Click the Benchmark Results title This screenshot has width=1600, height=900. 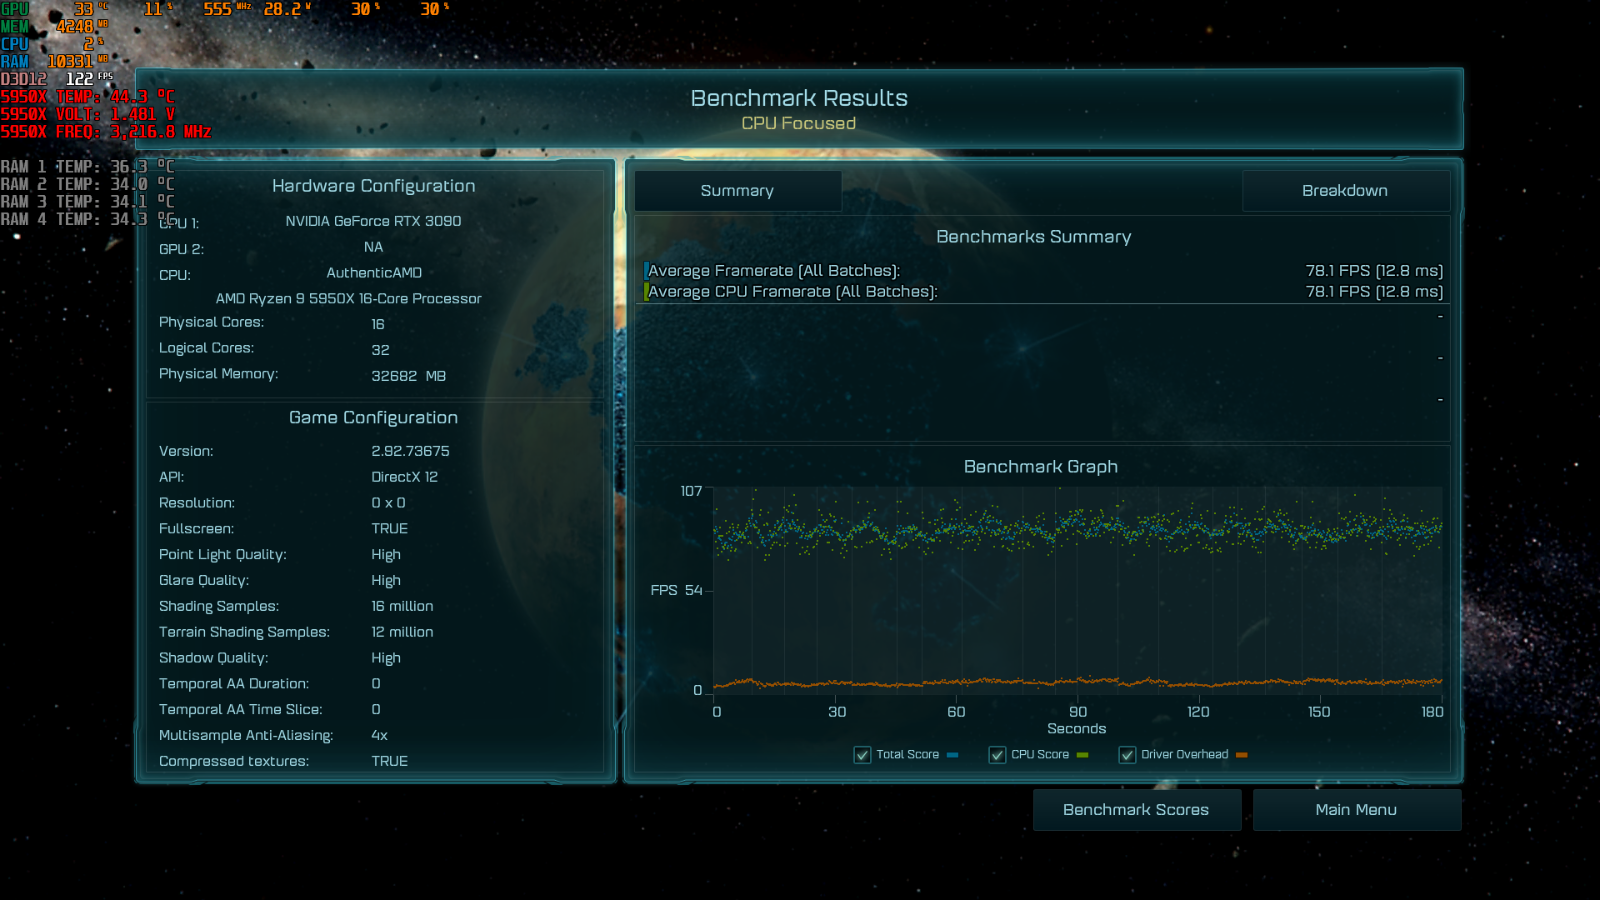799,98
